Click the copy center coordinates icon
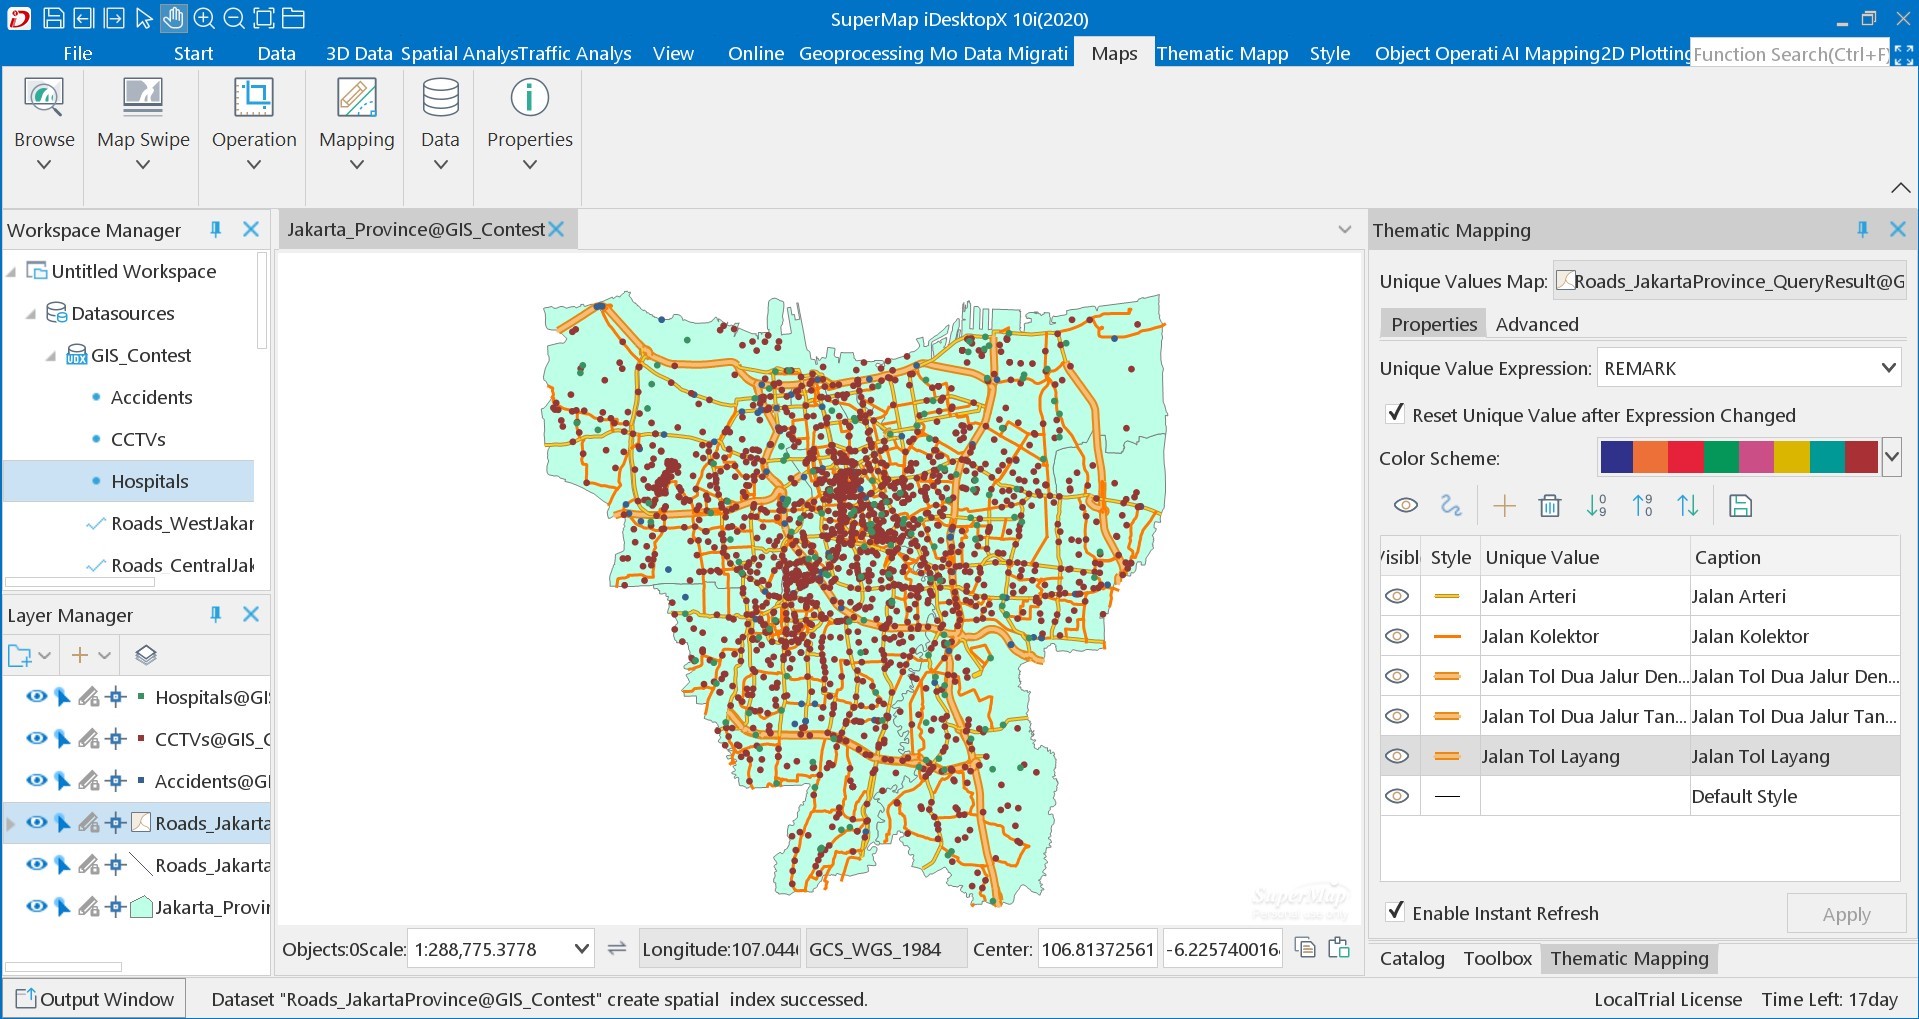This screenshot has width=1919, height=1019. tap(1305, 947)
